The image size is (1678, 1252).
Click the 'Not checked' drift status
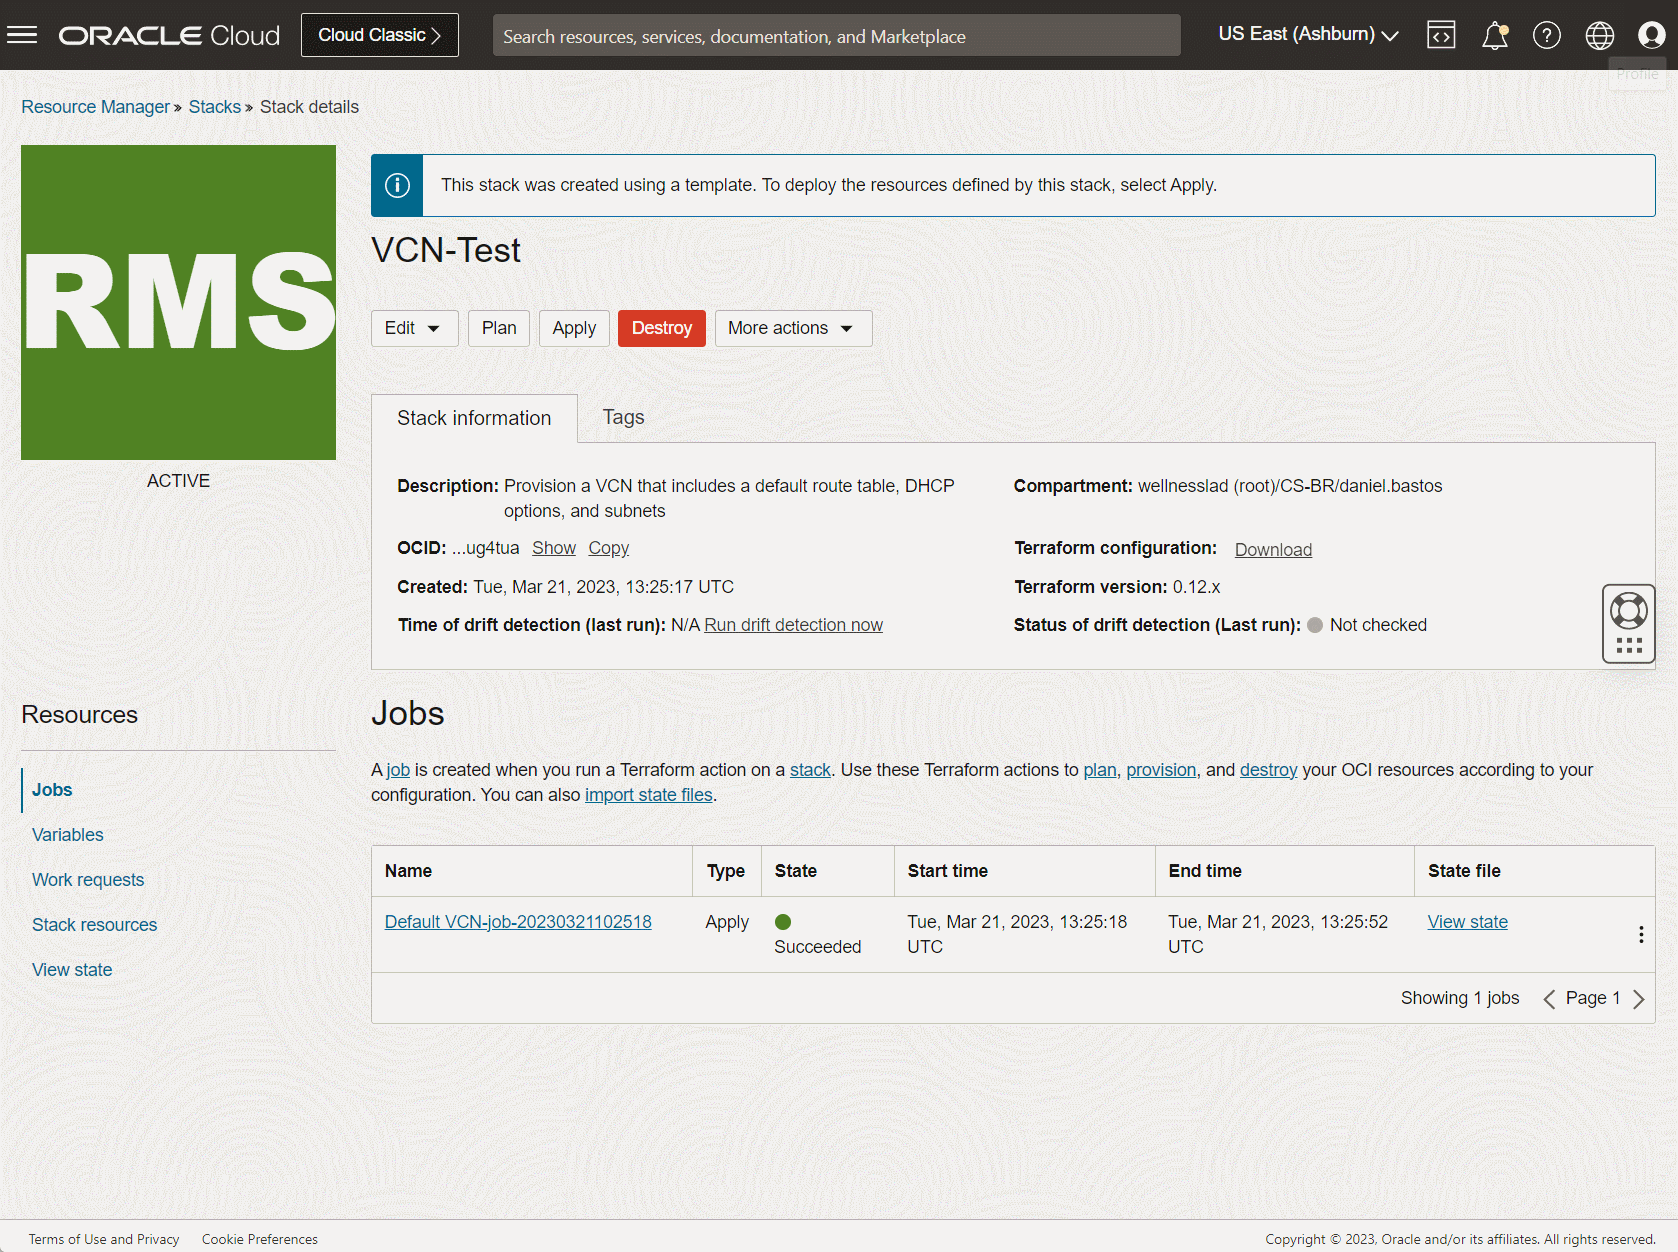click(x=1378, y=625)
